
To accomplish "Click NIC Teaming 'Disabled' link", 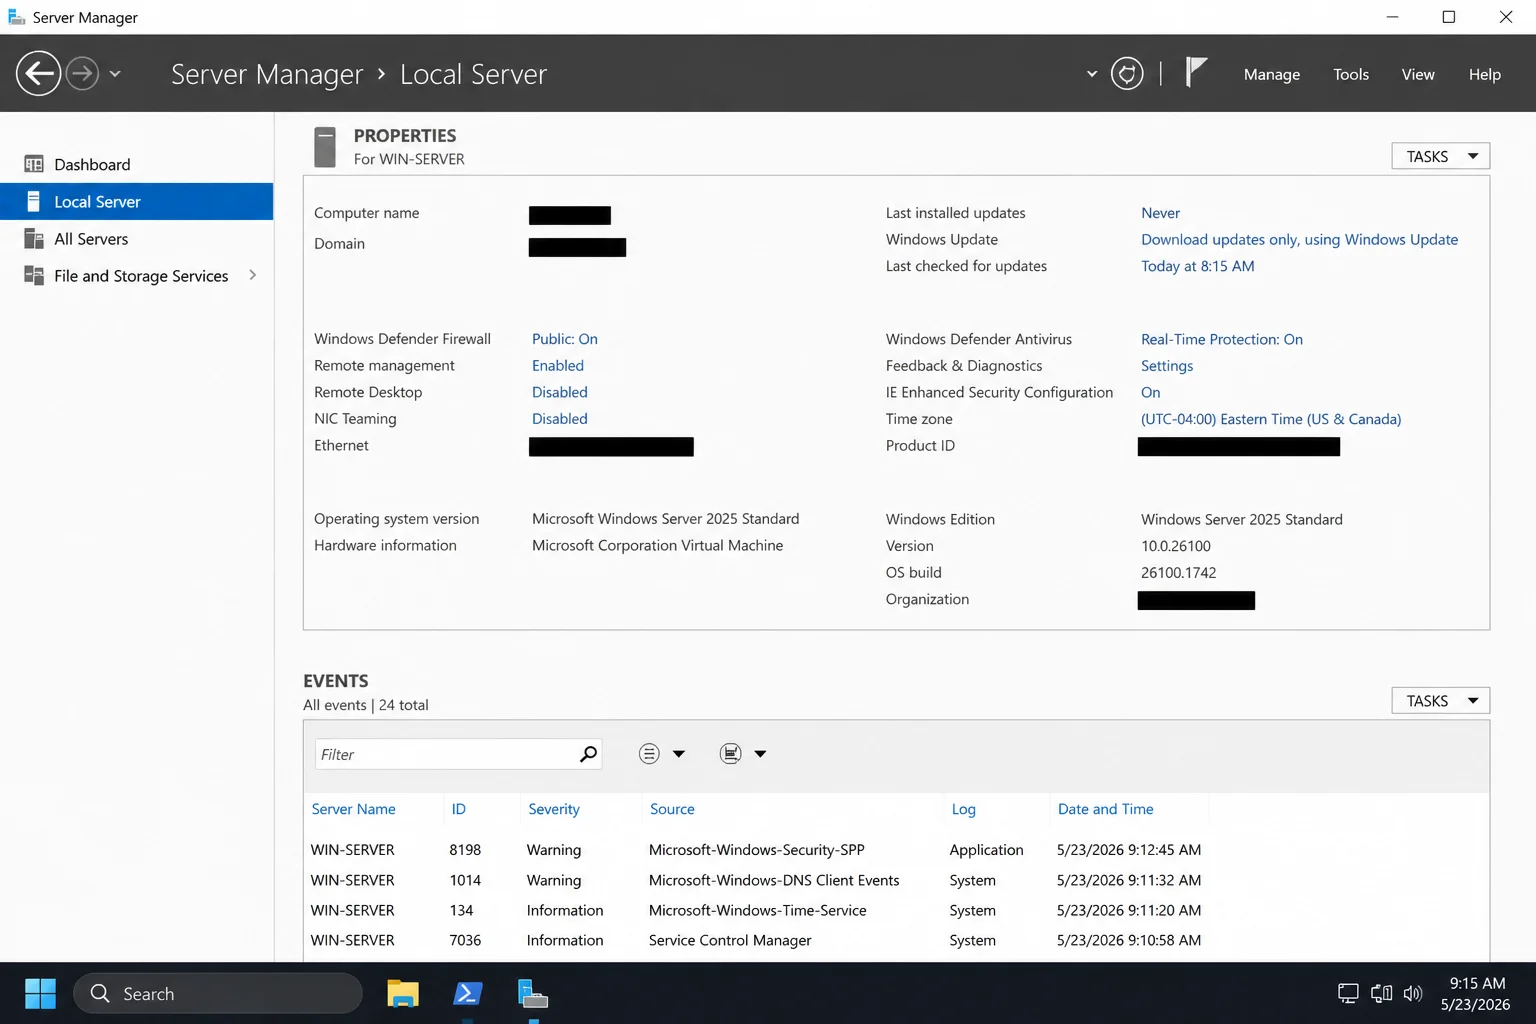I will 559,419.
